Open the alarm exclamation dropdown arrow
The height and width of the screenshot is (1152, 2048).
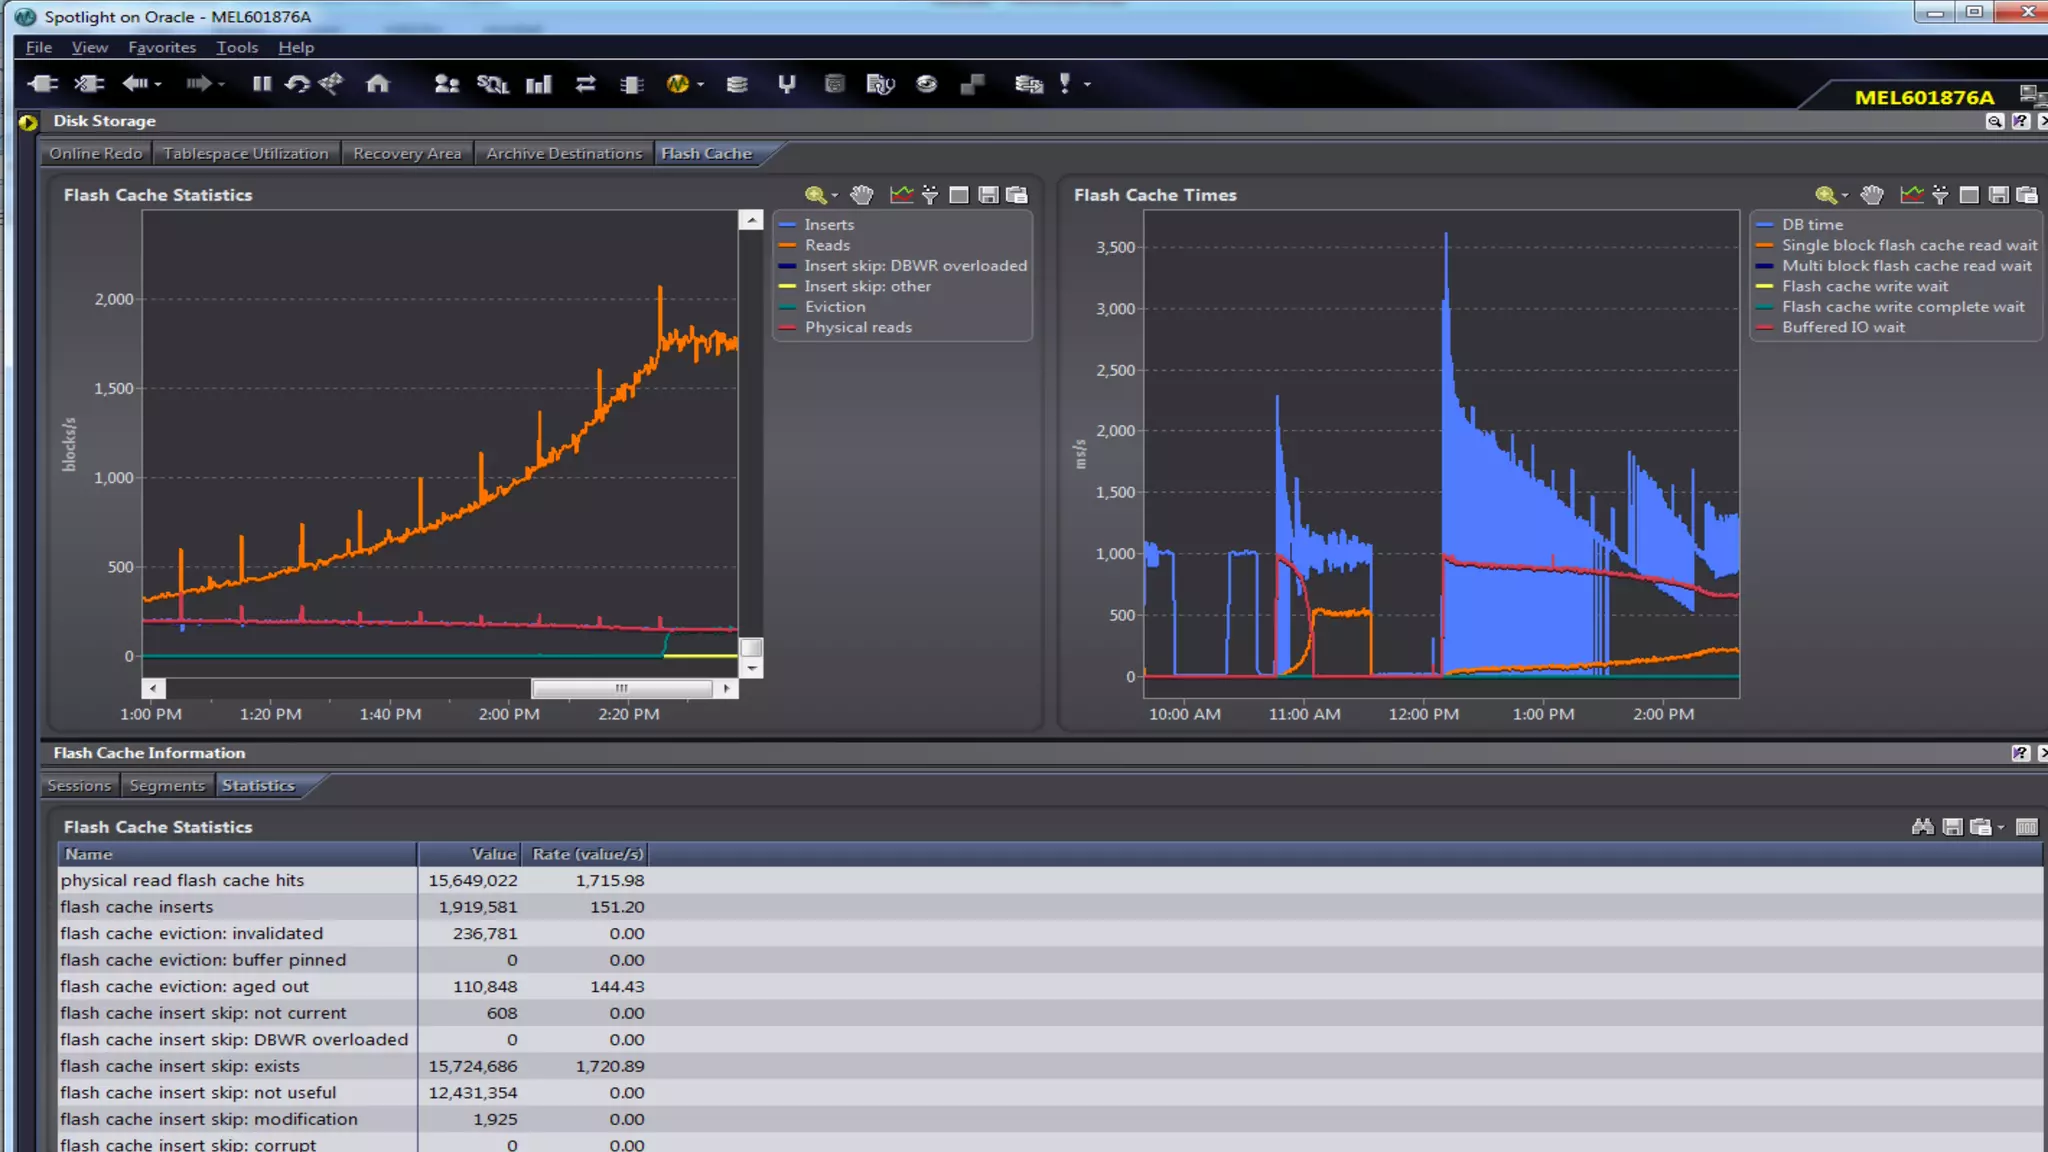click(1087, 85)
